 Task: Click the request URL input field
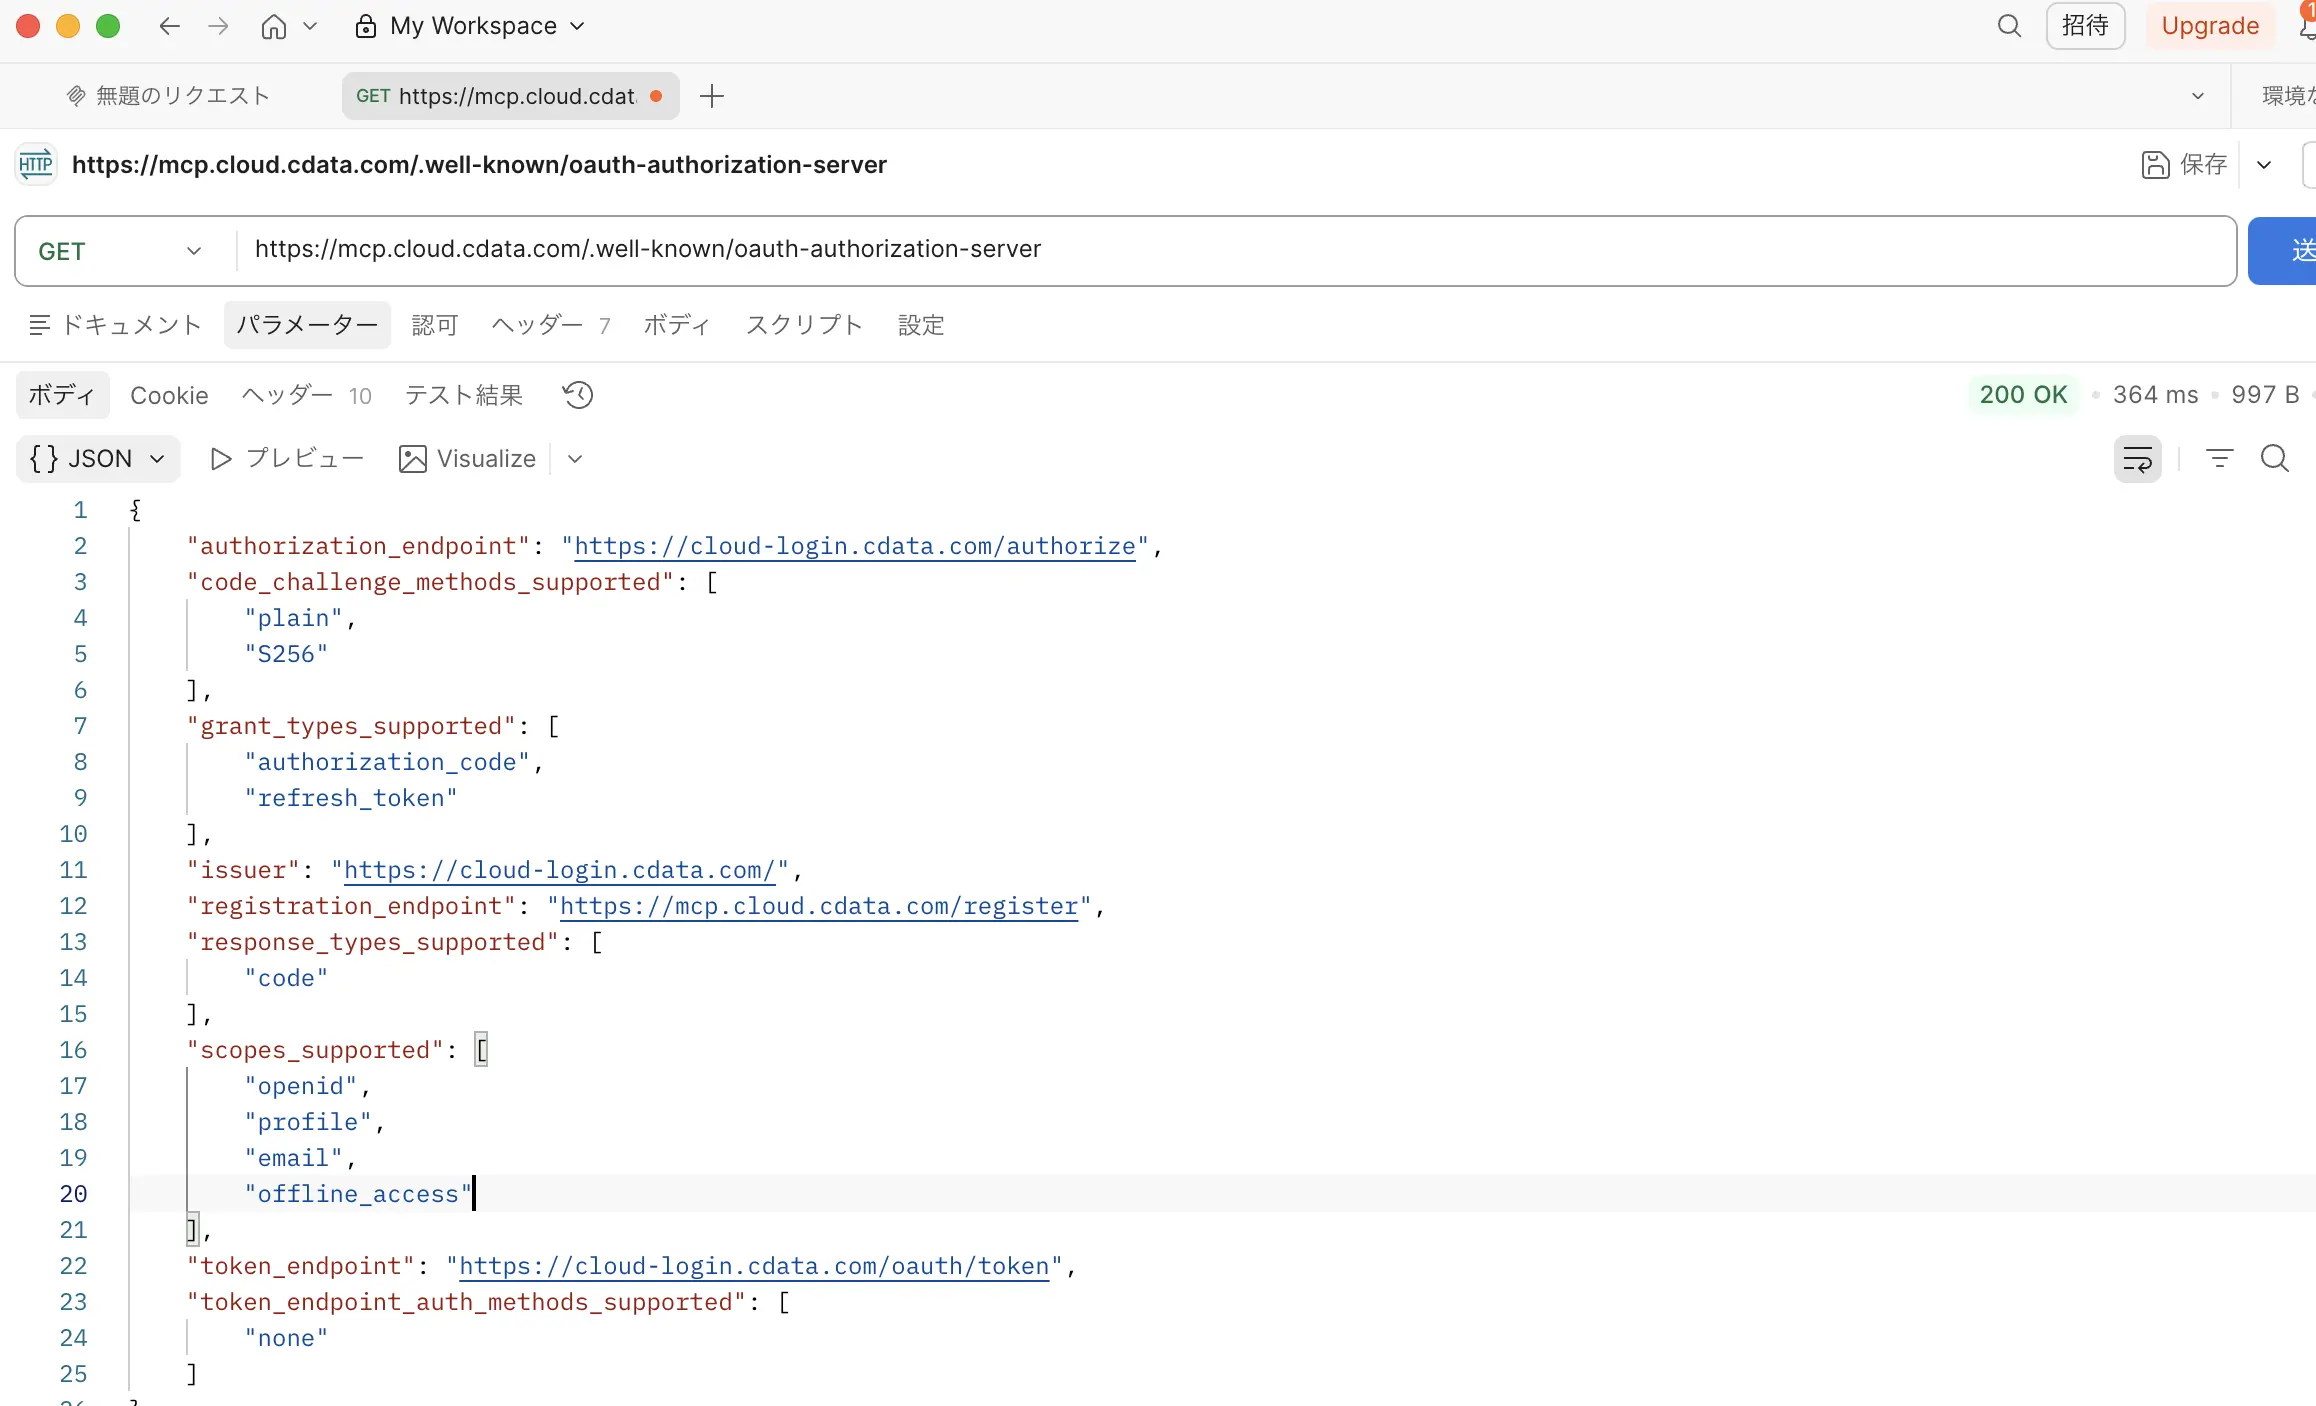click(1200, 250)
